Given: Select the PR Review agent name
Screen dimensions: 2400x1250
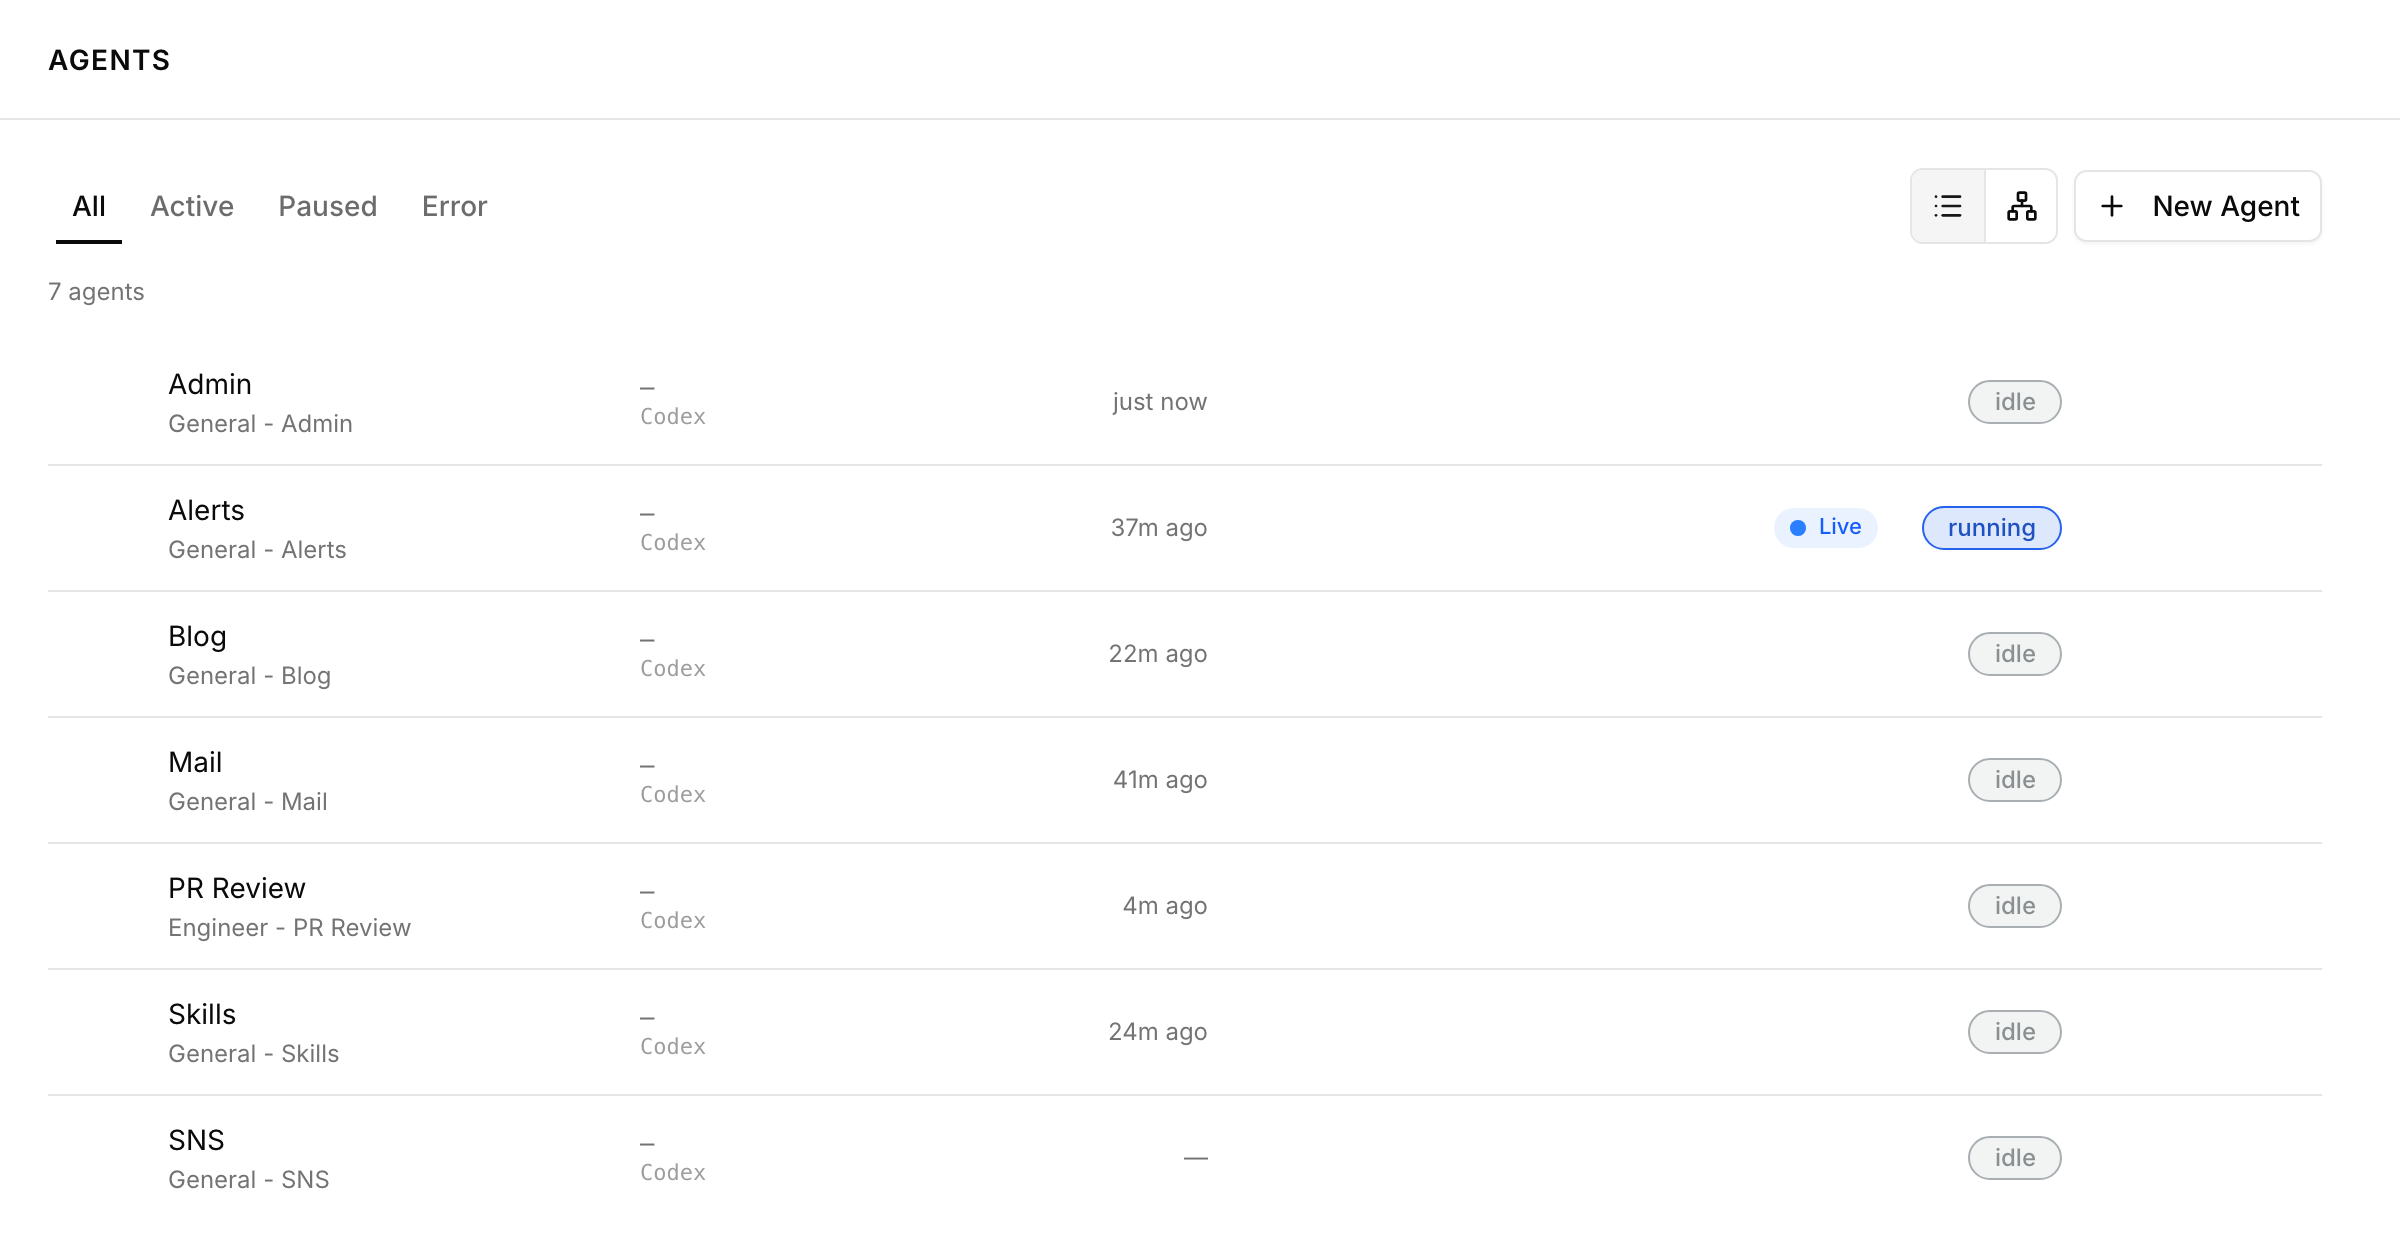Looking at the screenshot, I should [237, 888].
